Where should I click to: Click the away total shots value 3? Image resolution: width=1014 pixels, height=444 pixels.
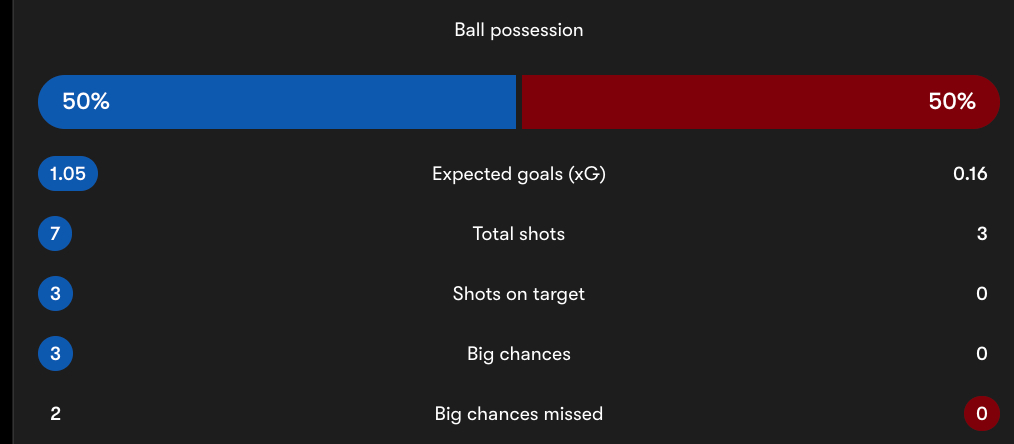click(981, 234)
